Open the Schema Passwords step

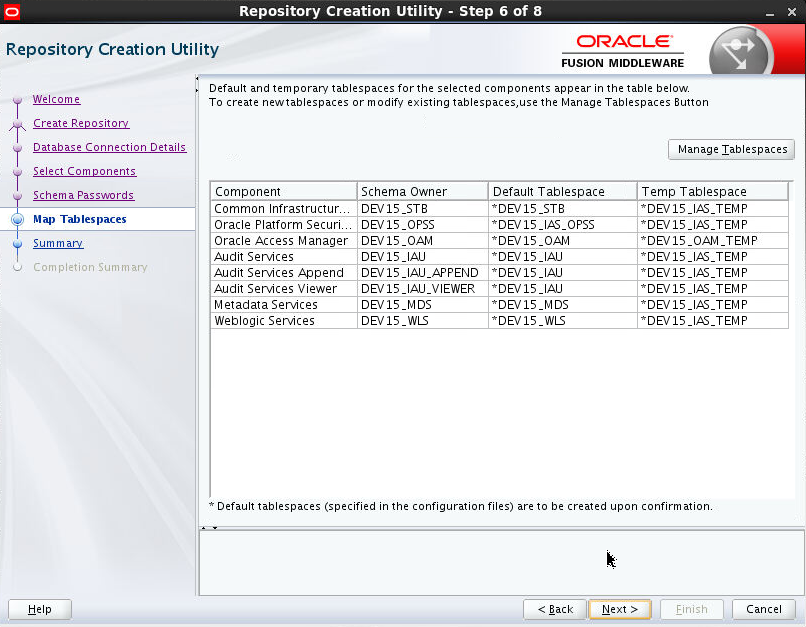click(x=84, y=195)
